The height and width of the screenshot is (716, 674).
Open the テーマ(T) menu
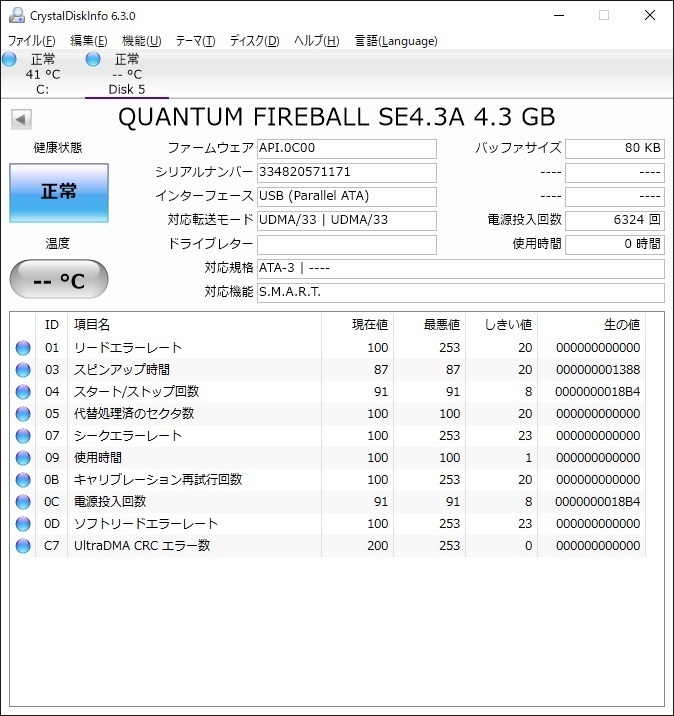click(x=195, y=41)
